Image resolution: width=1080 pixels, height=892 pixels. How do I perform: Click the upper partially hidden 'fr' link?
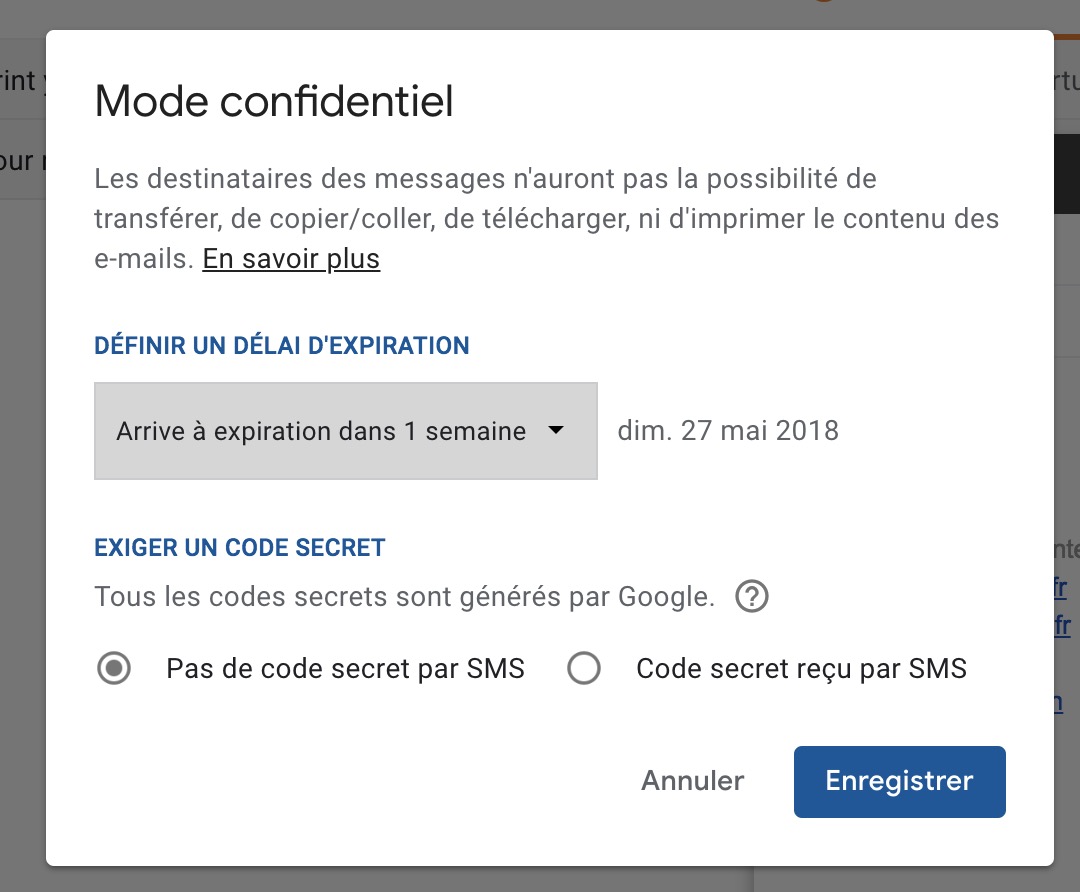(1062, 586)
